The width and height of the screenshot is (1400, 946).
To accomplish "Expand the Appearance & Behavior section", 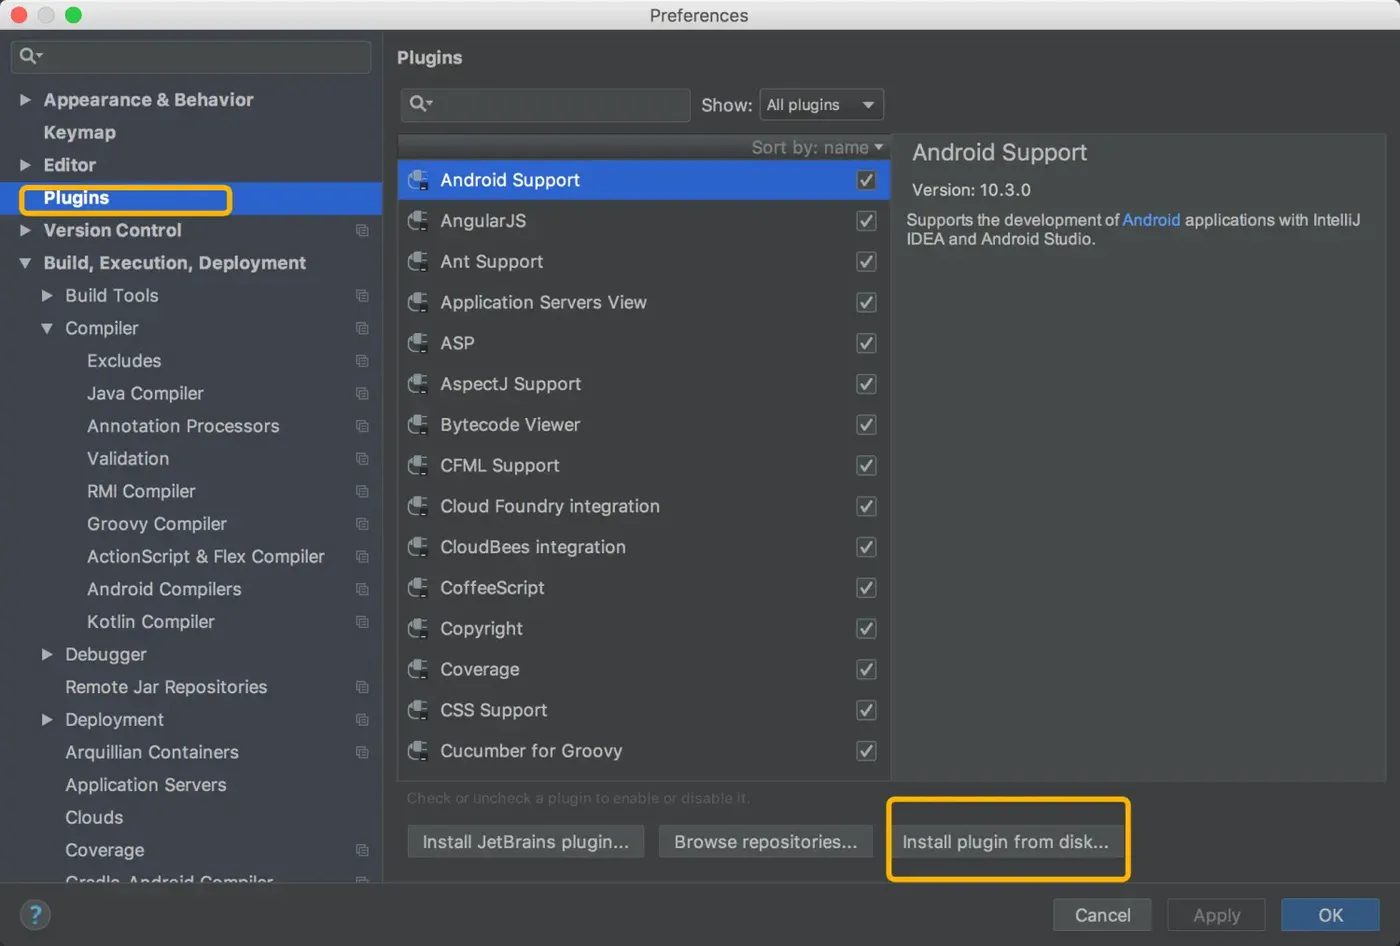I will [26, 100].
